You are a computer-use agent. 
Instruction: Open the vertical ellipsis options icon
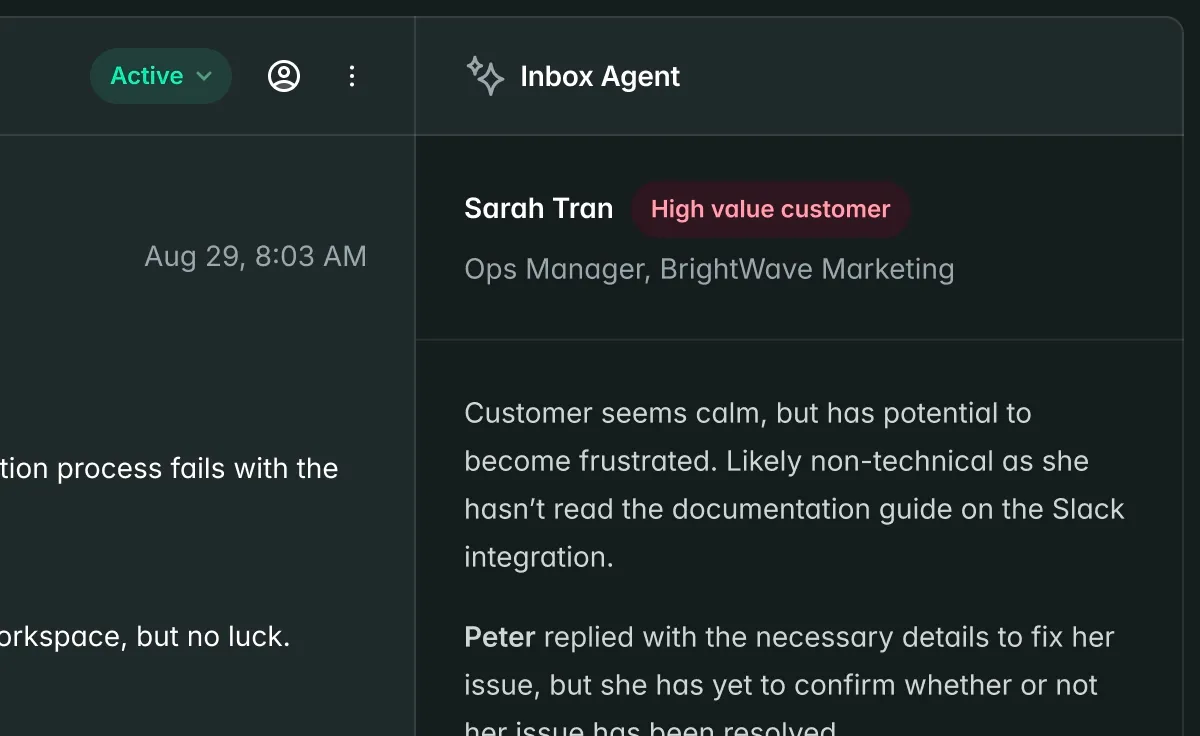pos(351,75)
